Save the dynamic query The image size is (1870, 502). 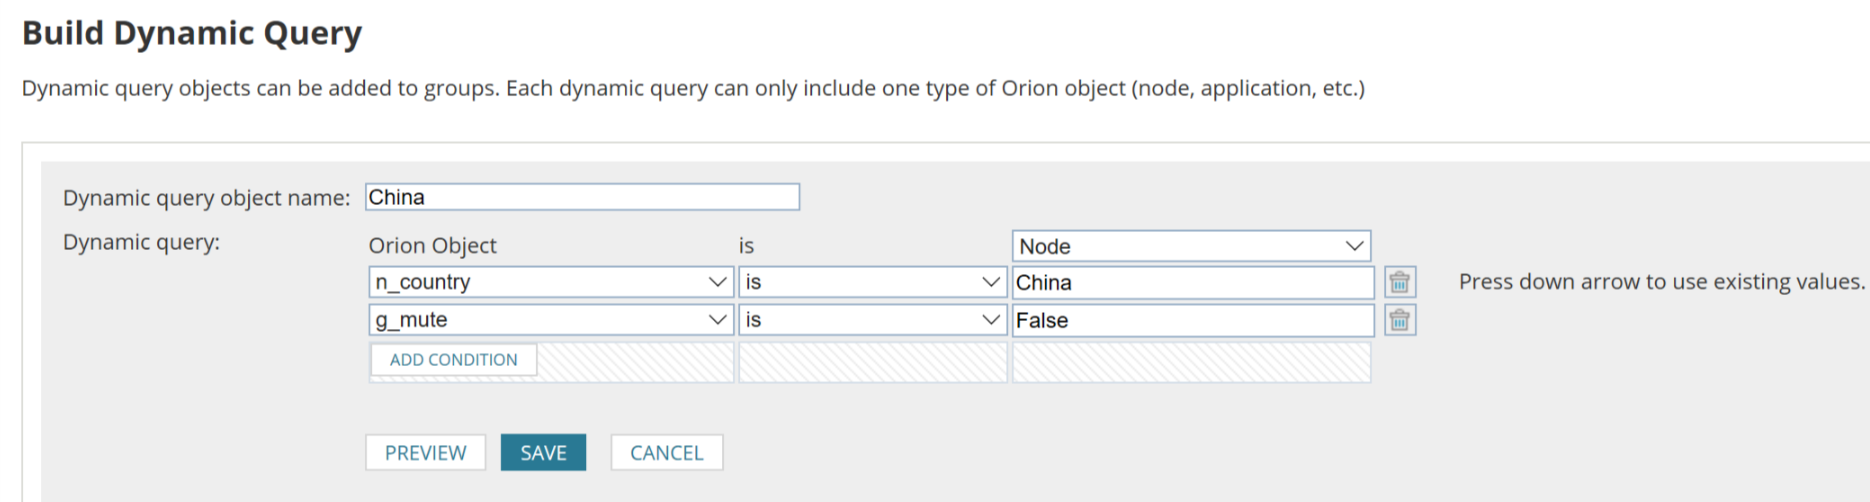[x=543, y=453]
